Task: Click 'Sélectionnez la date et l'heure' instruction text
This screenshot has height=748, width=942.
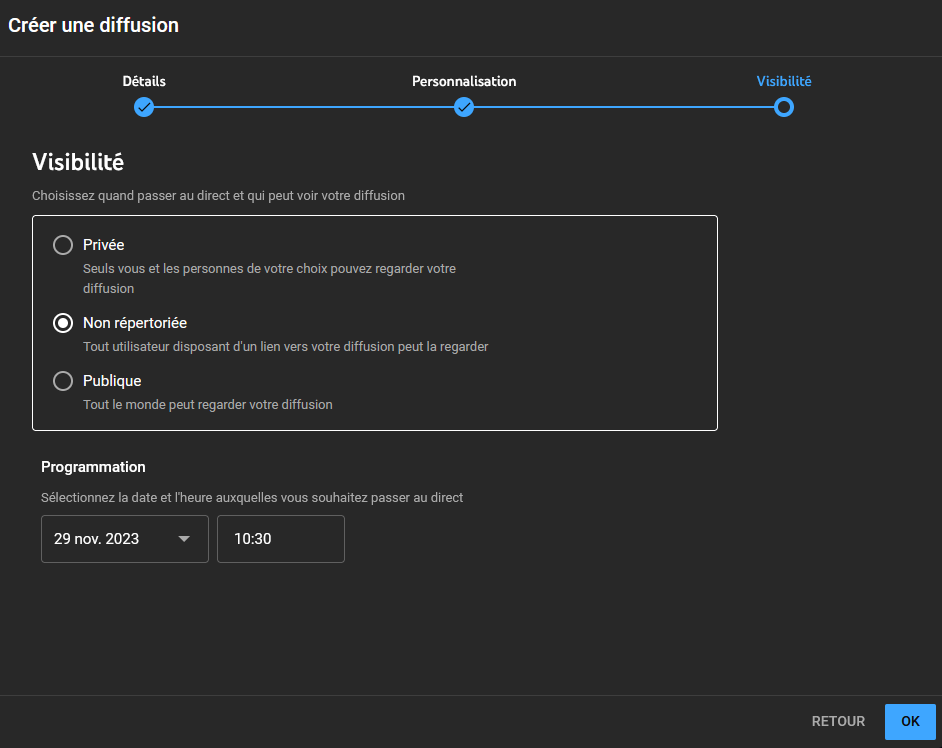Action: (252, 498)
